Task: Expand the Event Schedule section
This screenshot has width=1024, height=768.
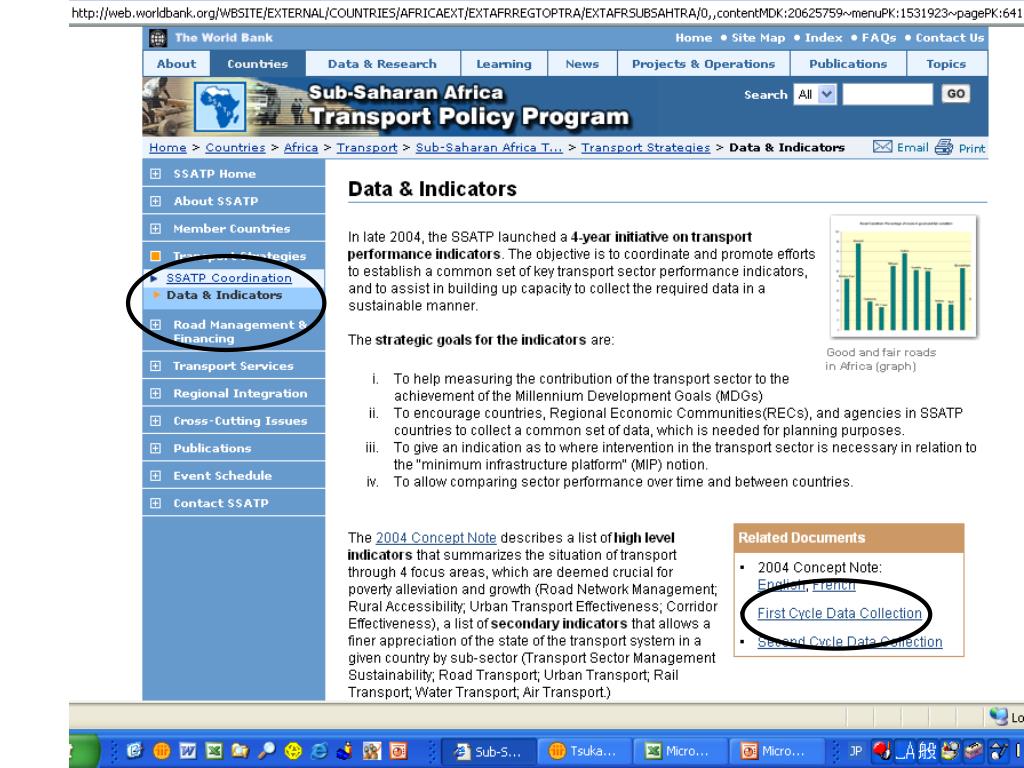Action: (x=155, y=475)
